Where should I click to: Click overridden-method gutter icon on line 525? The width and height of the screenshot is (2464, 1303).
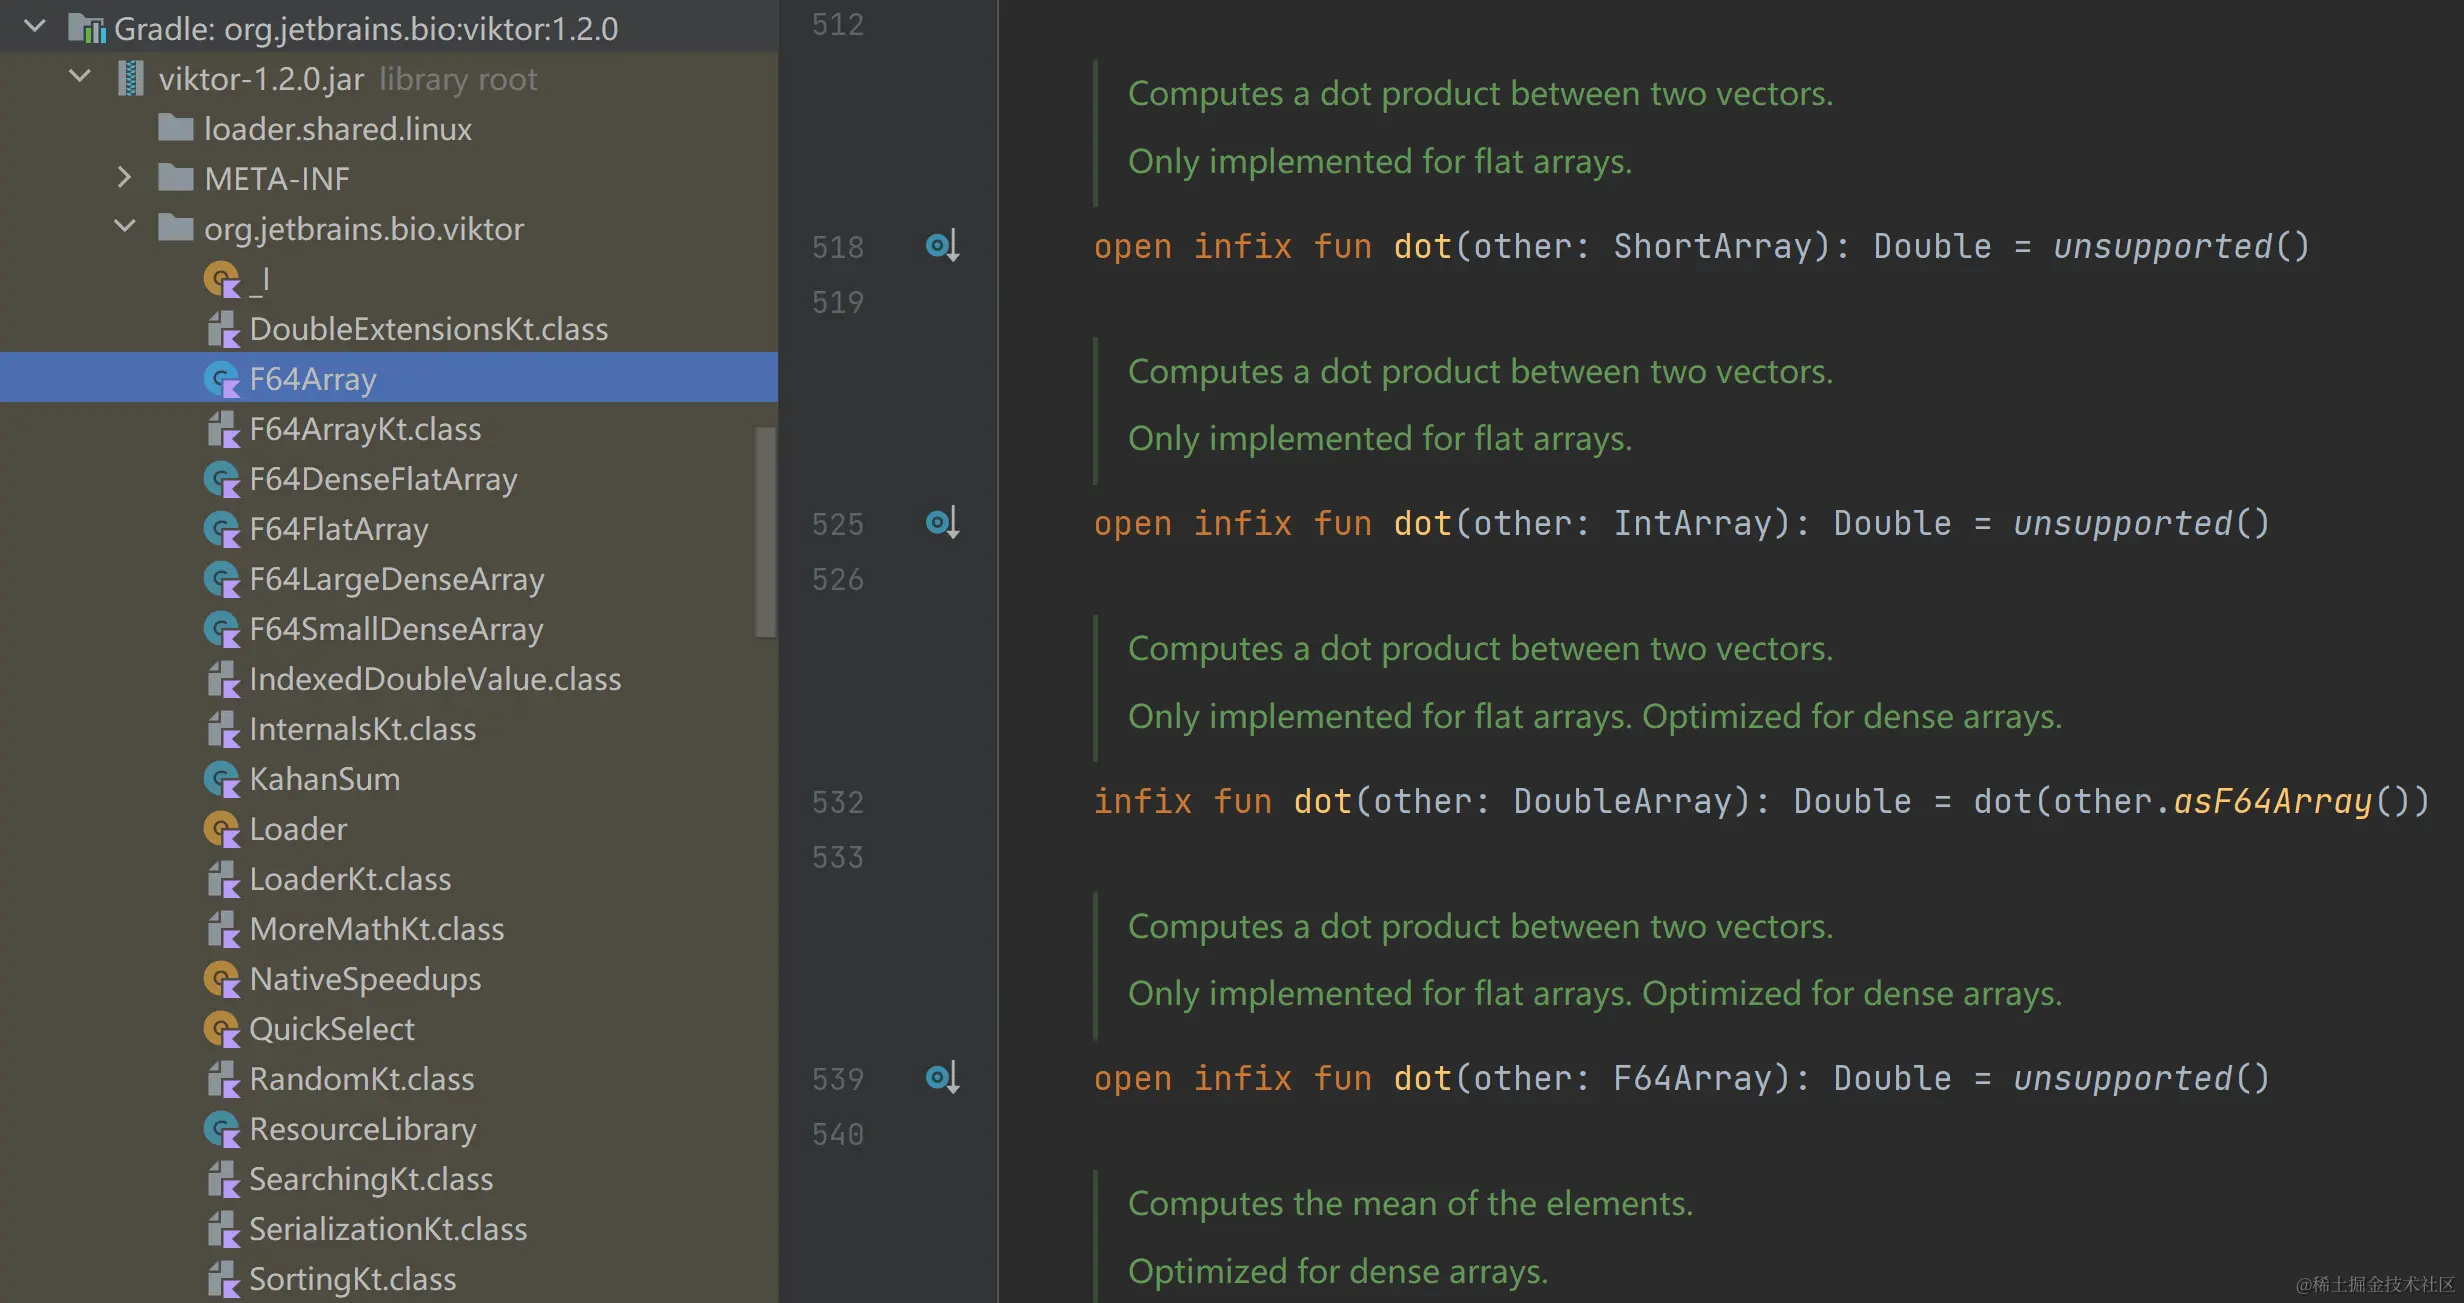click(943, 523)
